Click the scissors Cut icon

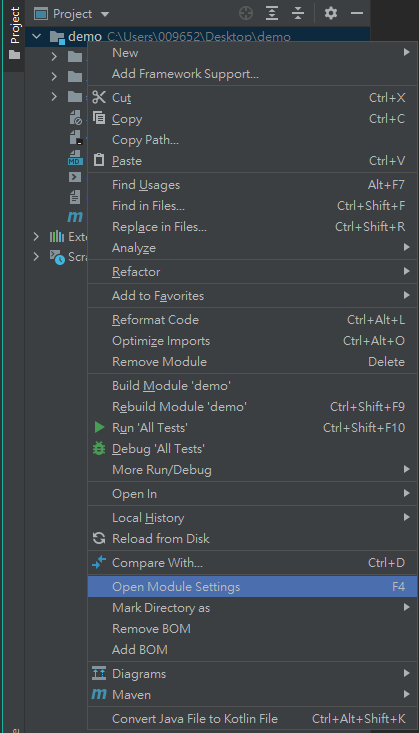click(99, 98)
